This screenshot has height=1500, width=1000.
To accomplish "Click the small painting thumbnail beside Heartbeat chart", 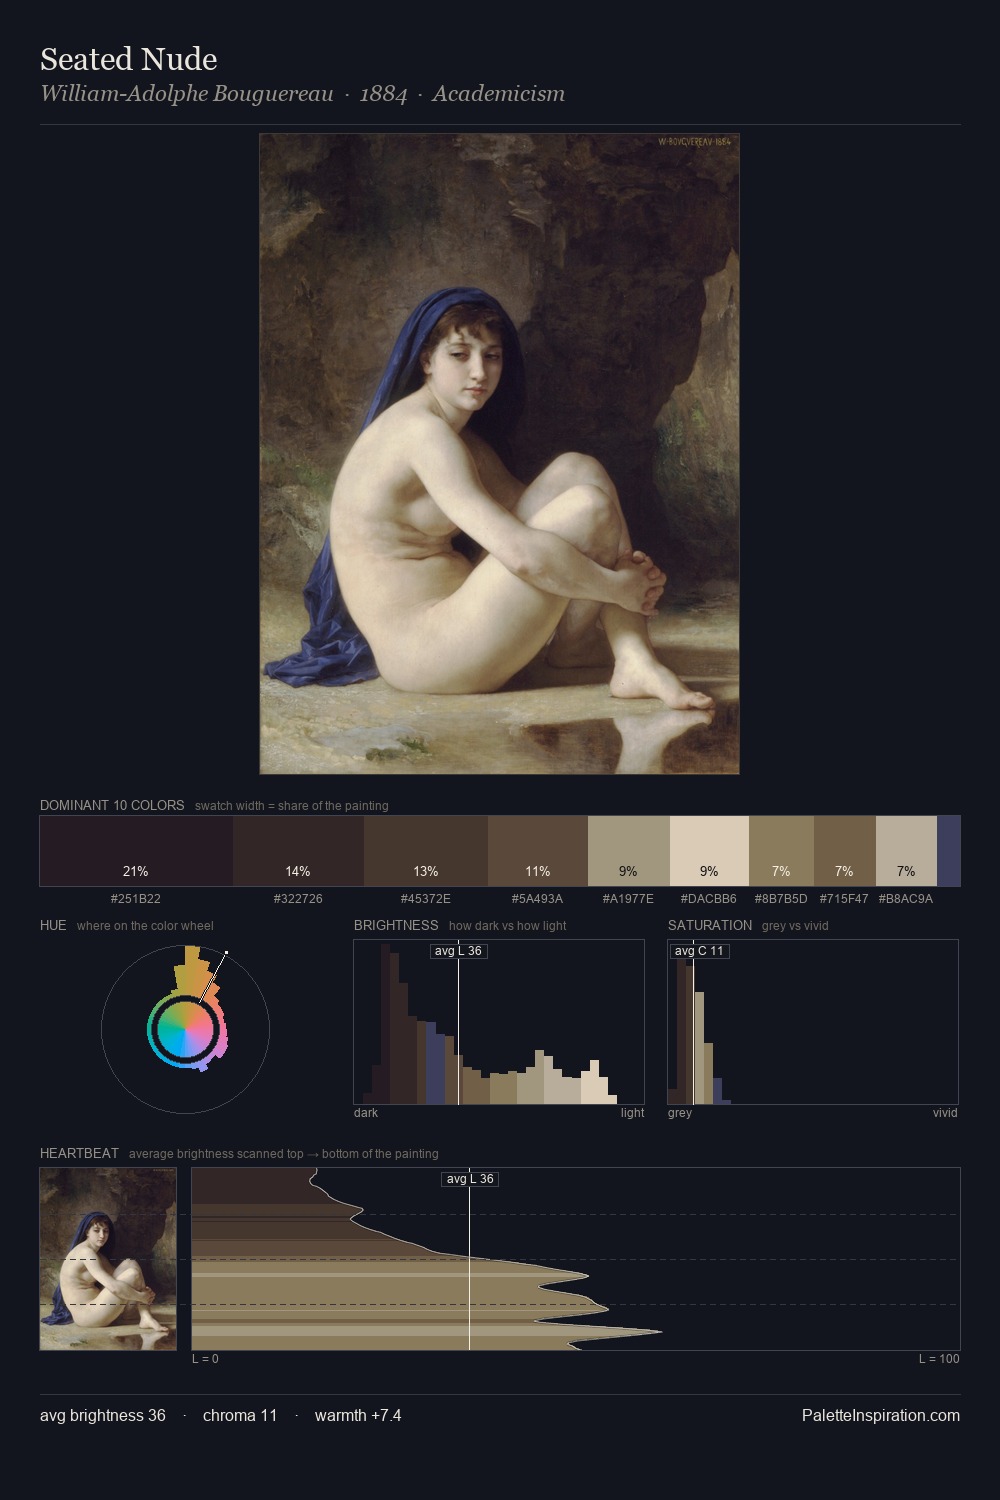I will 108,1259.
